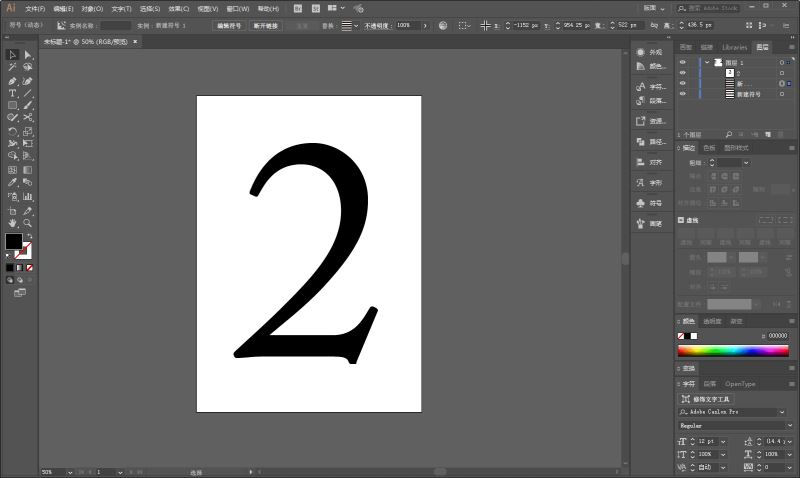This screenshot has height=478, width=800.
Task: Open the Symbols (符号) panel icon
Action: point(641,203)
